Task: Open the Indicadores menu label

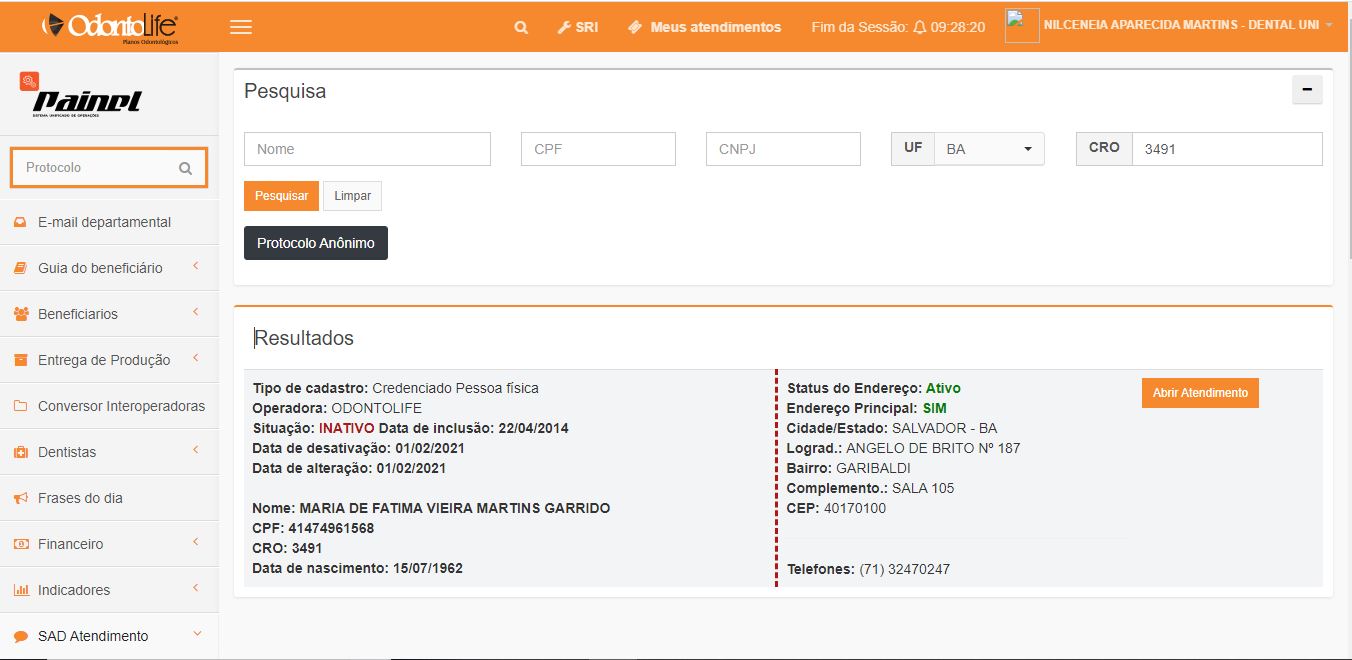Action: click(74, 590)
